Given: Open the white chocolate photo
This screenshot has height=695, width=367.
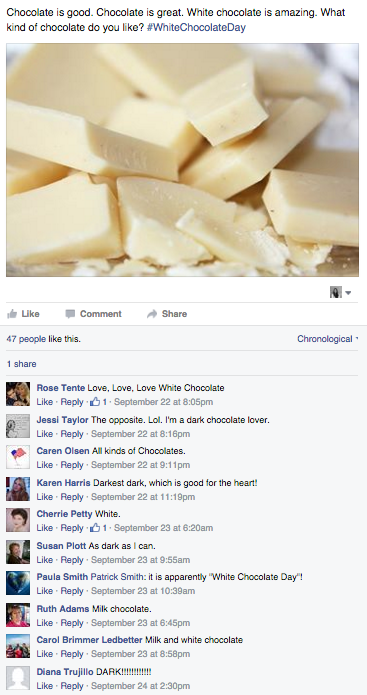Looking at the screenshot, I should [x=183, y=160].
